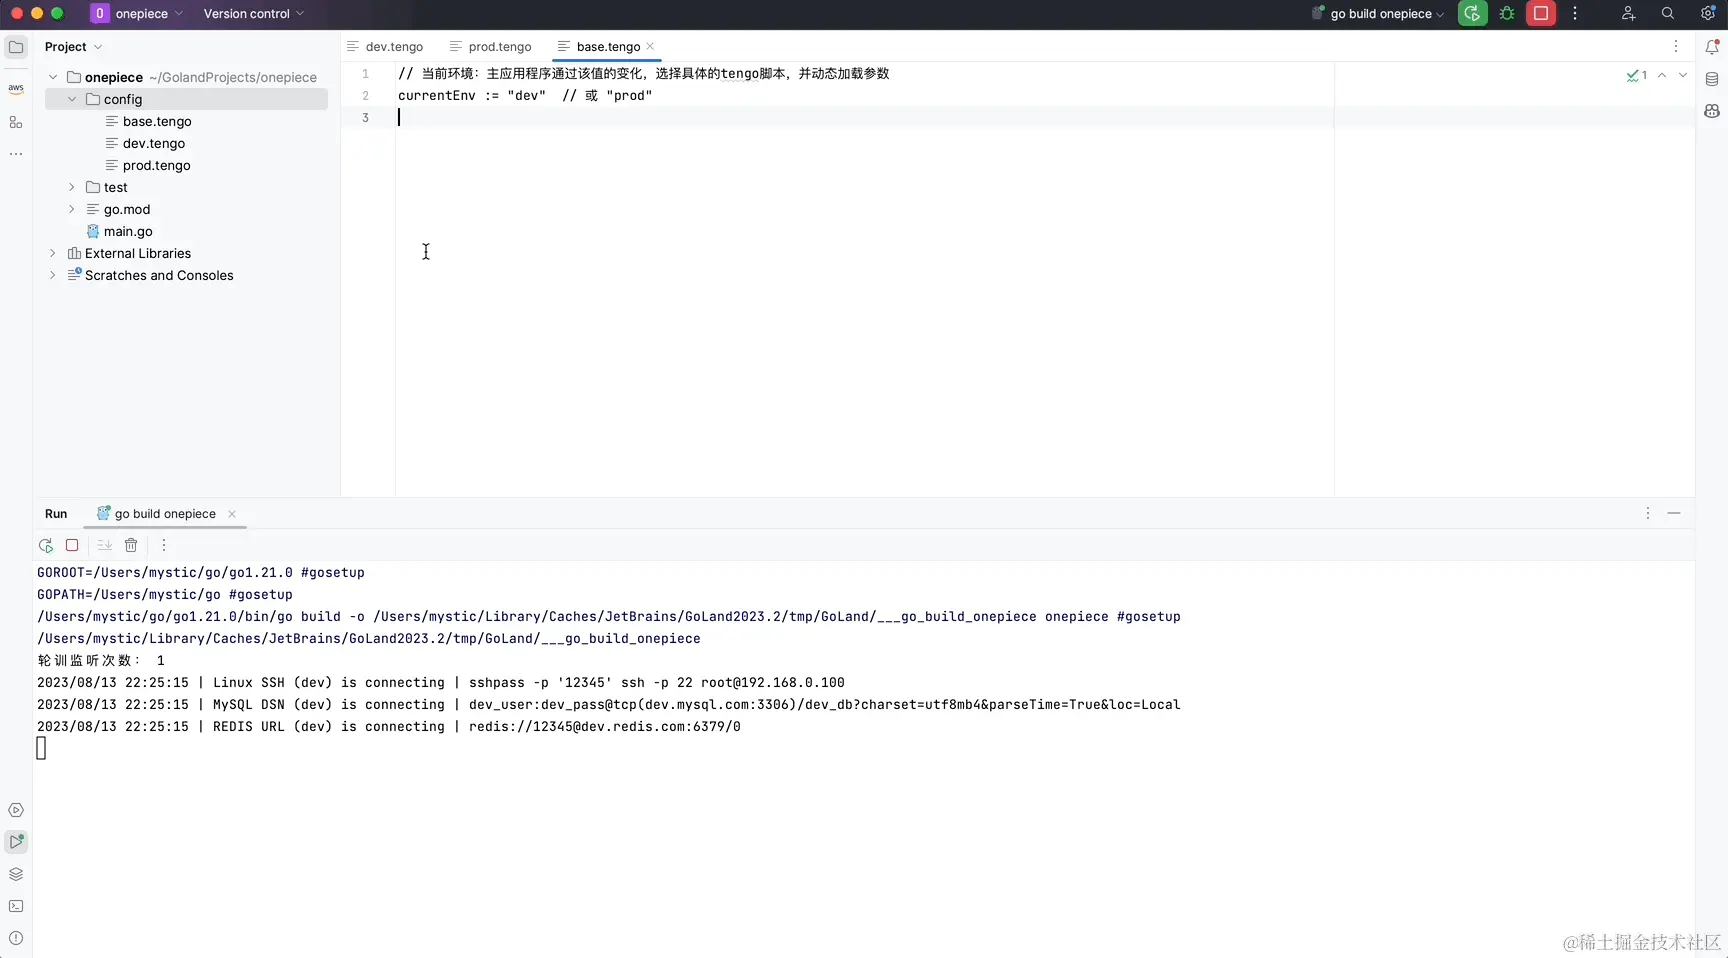Open more options in Run panel toolbar
This screenshot has height=958, width=1728.
[164, 545]
